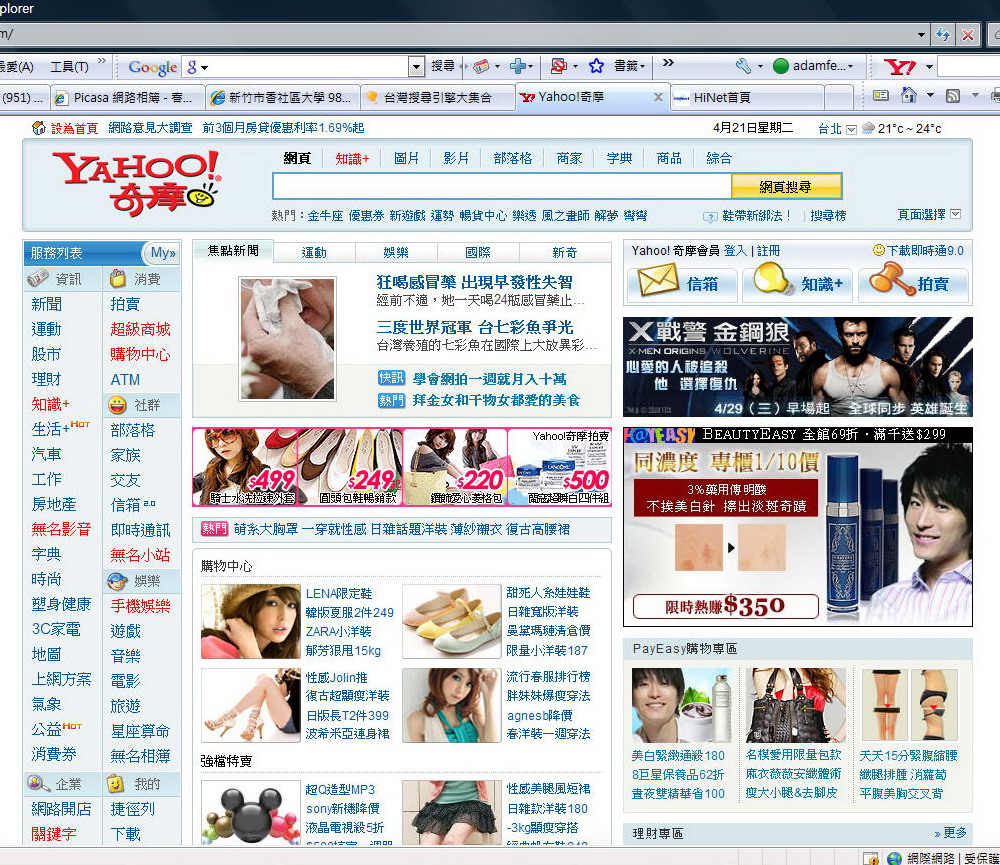Click the 註冊 link
The width and height of the screenshot is (1000, 865).
point(768,251)
